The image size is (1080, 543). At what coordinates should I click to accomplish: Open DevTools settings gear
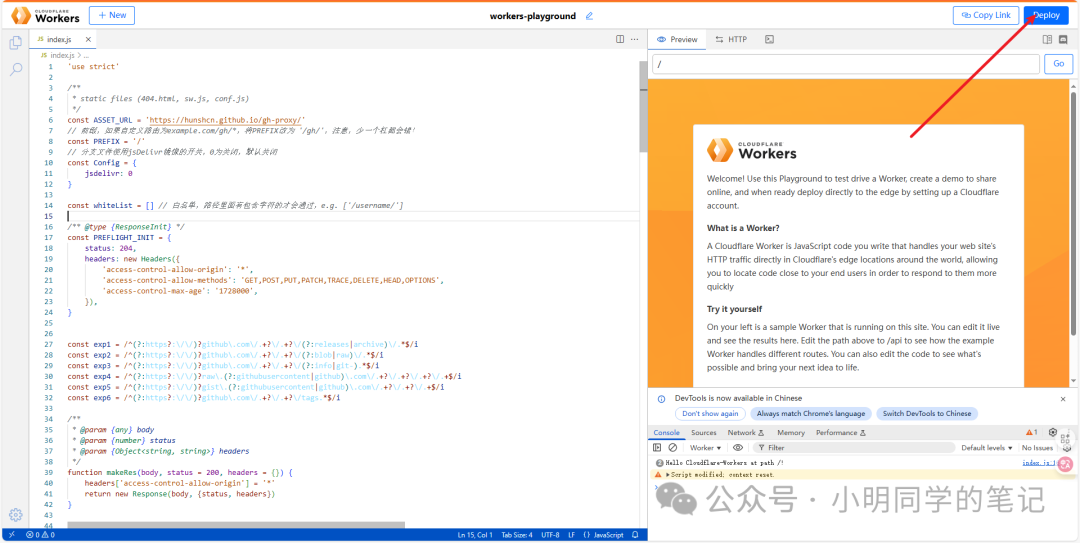coord(1052,432)
